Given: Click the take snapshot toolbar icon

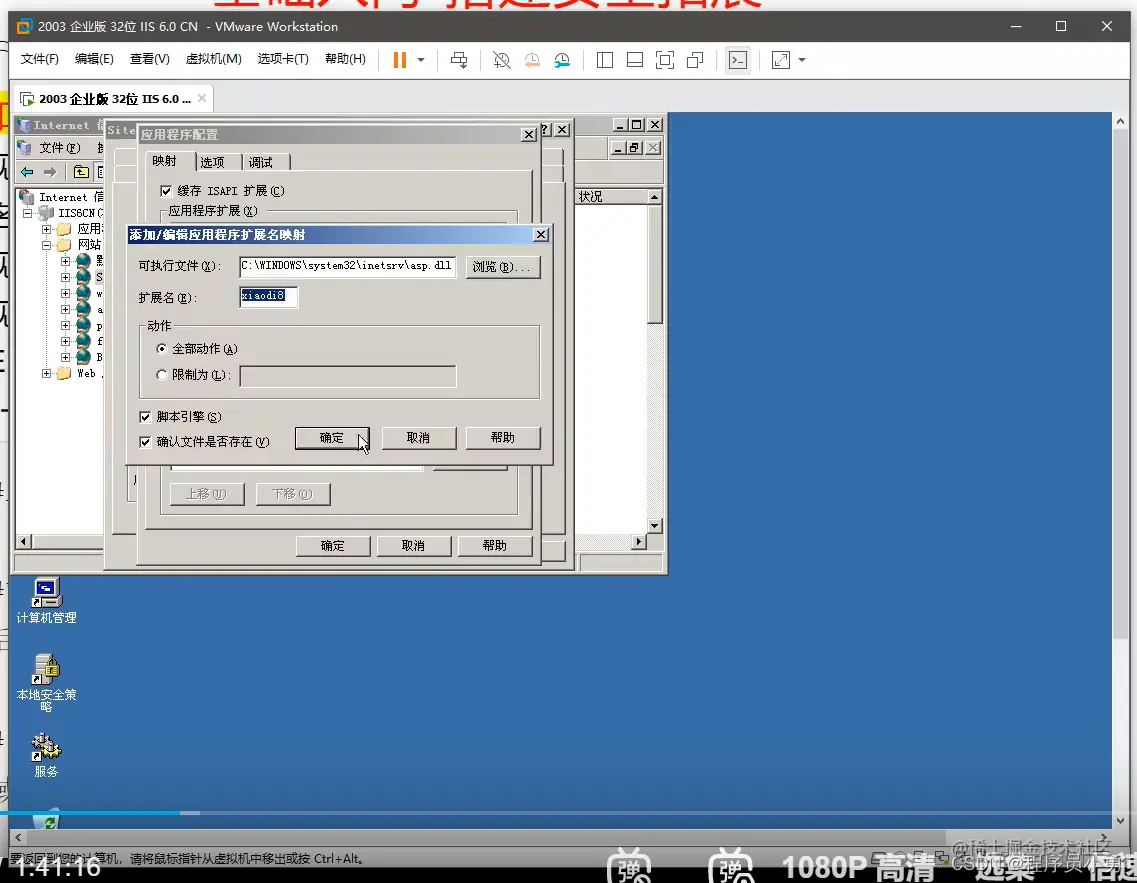Looking at the screenshot, I should coord(501,60).
